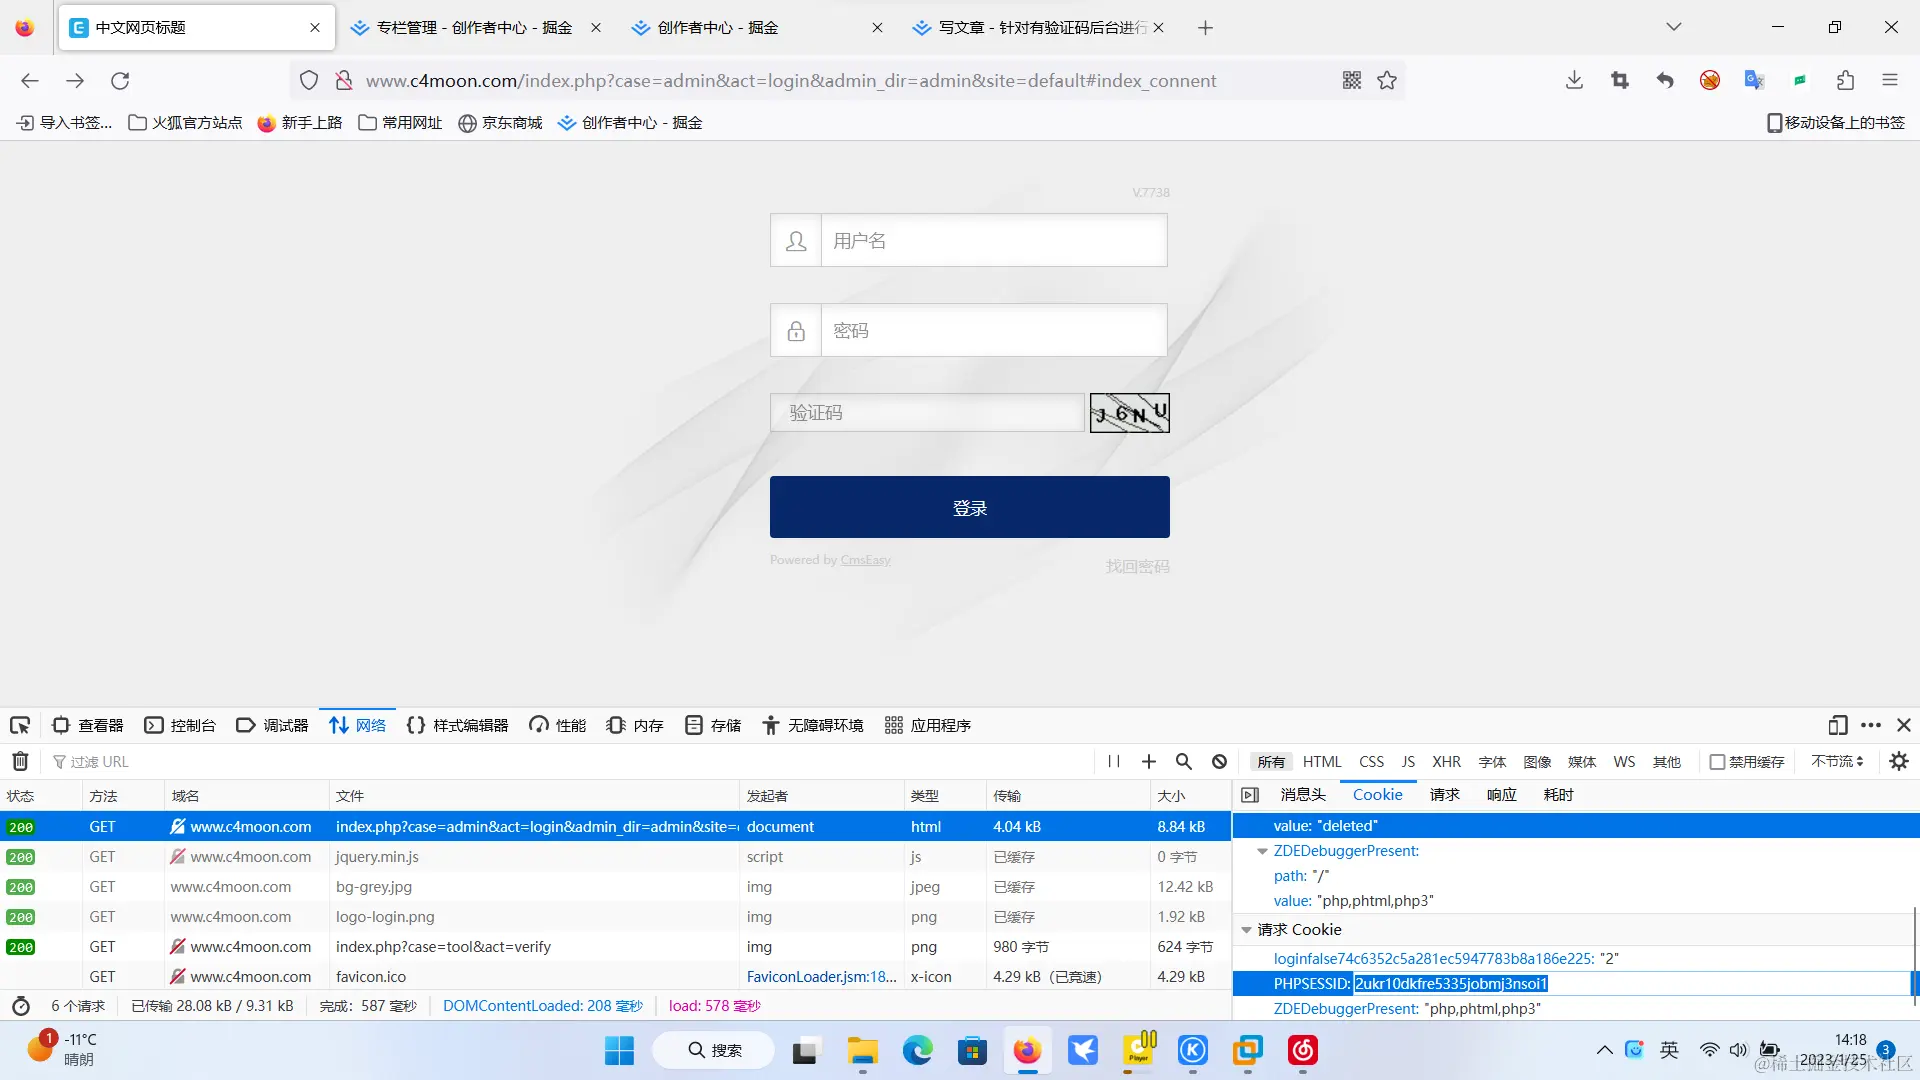Toggle responsive design mode icon
The width and height of the screenshot is (1920, 1080).
1837,725
